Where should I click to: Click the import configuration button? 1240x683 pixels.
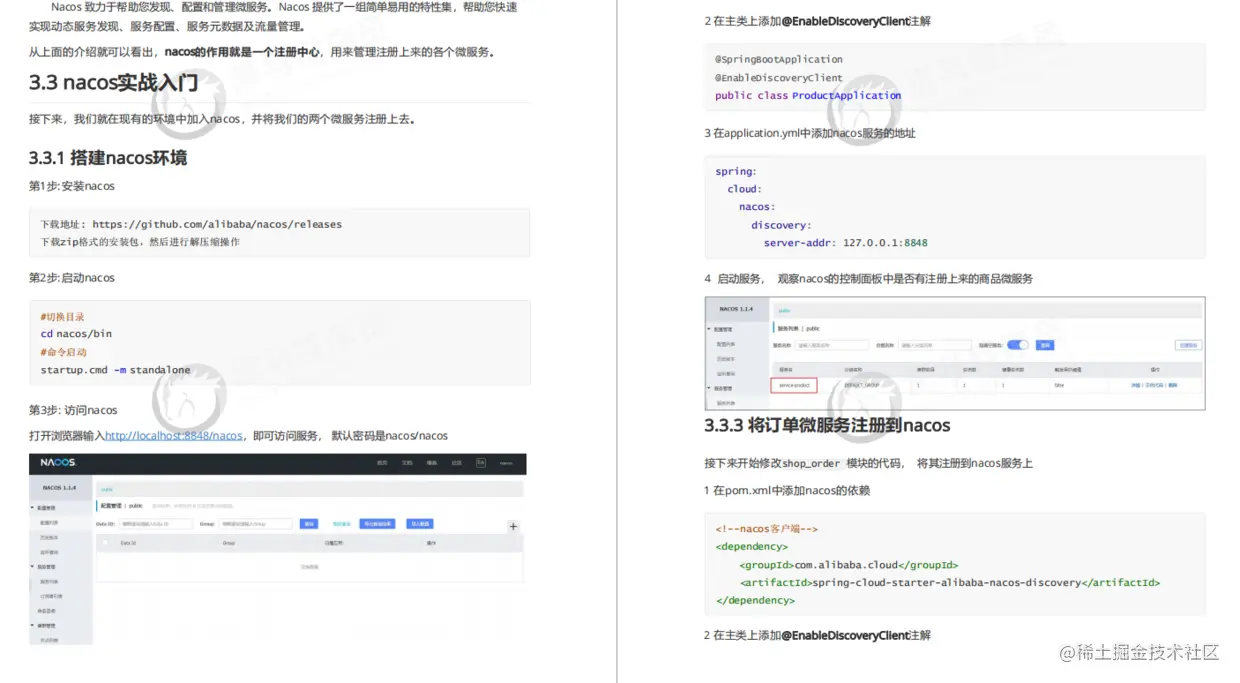click(x=420, y=524)
